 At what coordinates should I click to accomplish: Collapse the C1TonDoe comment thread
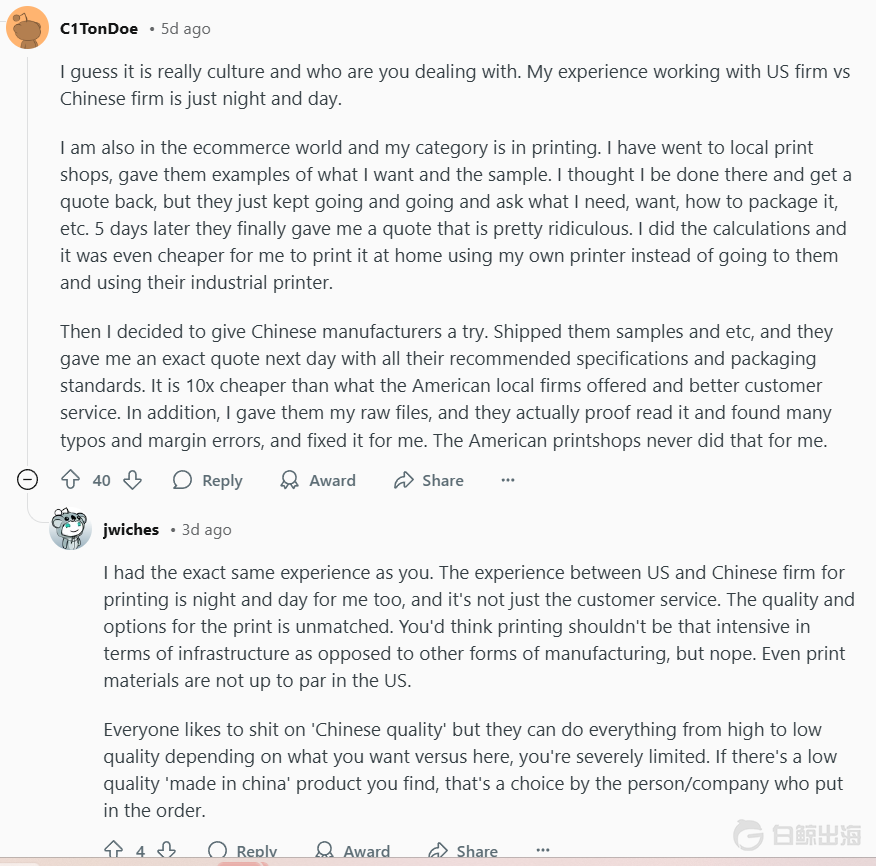pyautogui.click(x=28, y=480)
